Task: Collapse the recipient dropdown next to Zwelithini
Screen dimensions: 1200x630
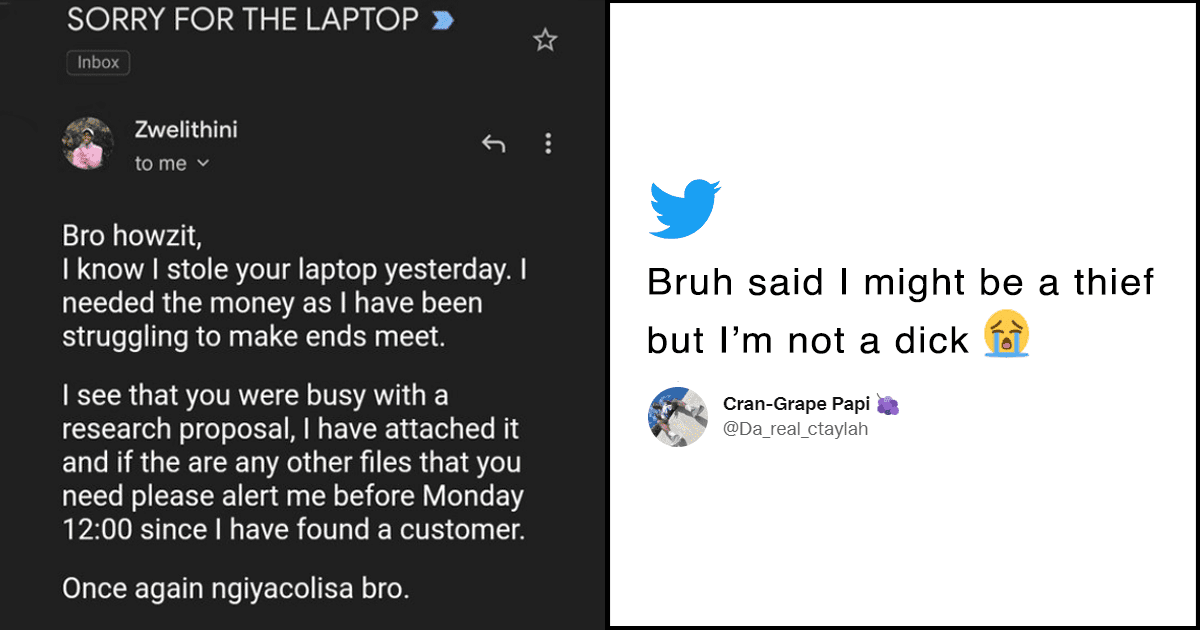Action: click(205, 163)
